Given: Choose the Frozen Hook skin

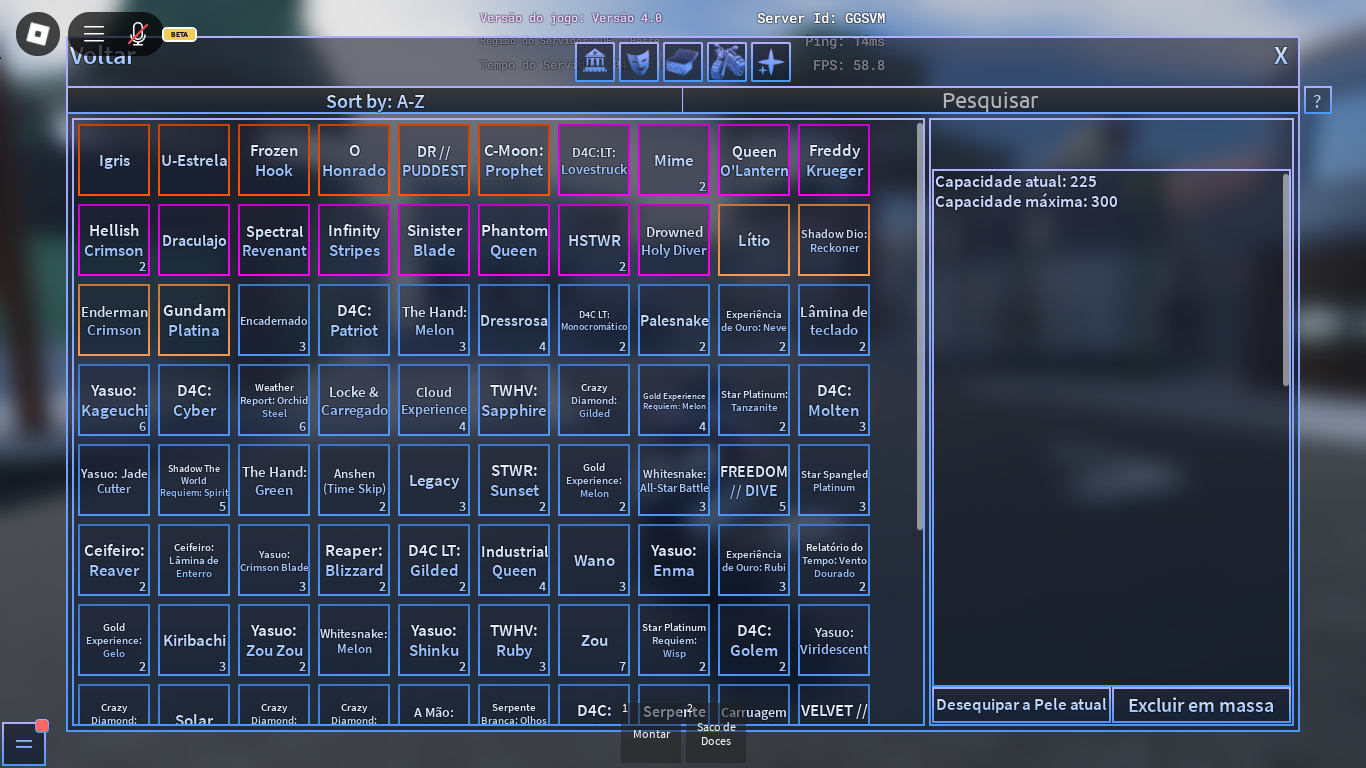Looking at the screenshot, I should click(274, 160).
